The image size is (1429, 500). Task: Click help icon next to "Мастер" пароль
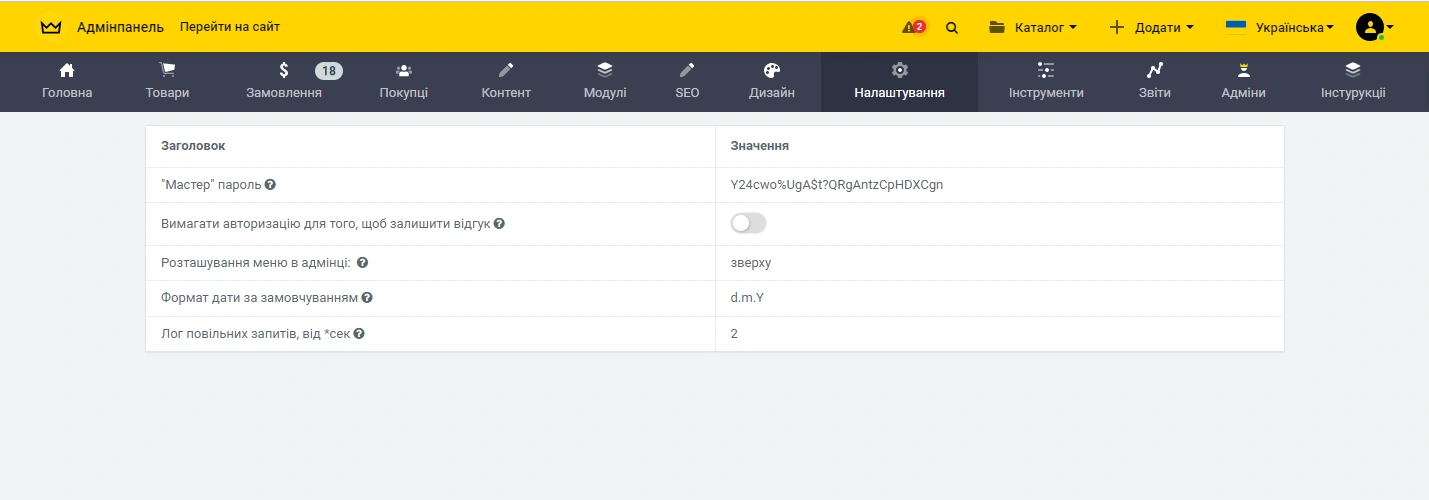pyautogui.click(x=271, y=185)
